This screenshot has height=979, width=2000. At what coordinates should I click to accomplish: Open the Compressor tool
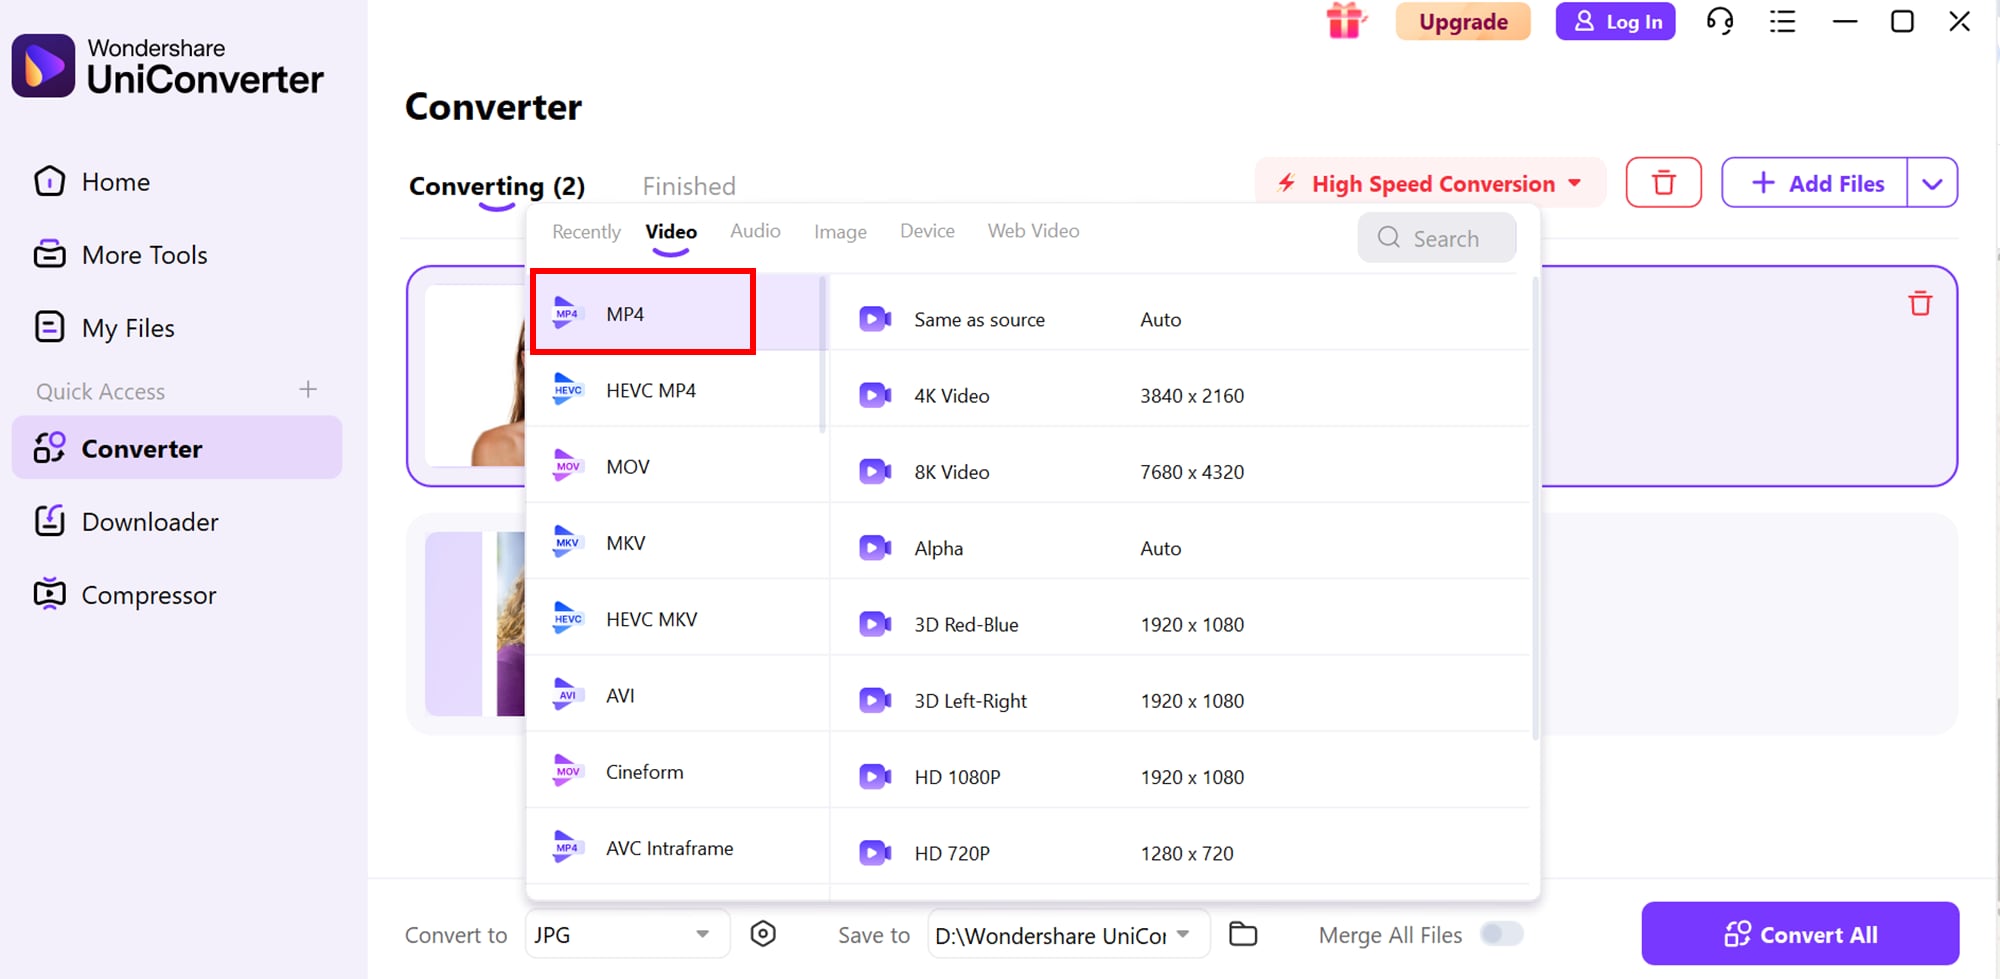177,595
